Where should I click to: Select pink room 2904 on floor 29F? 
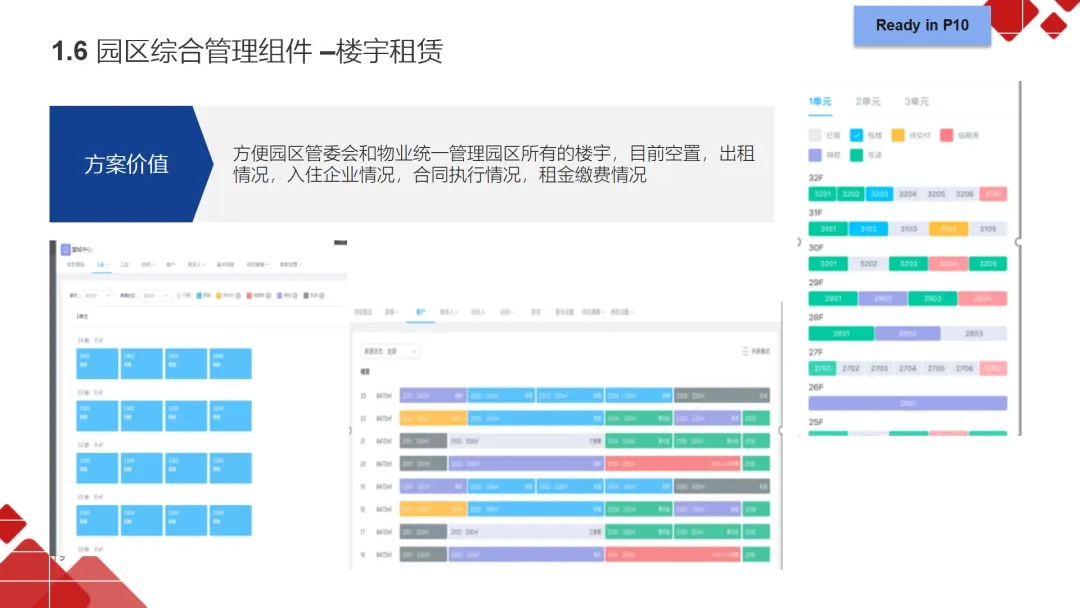983,299
